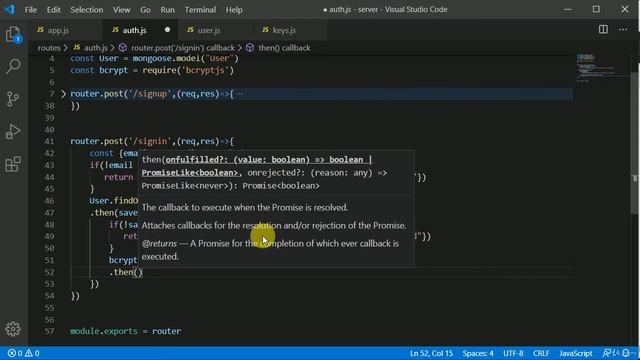Click router.post('/signin') callback breadcrumb
640x360 pixels.
click(x=183, y=48)
